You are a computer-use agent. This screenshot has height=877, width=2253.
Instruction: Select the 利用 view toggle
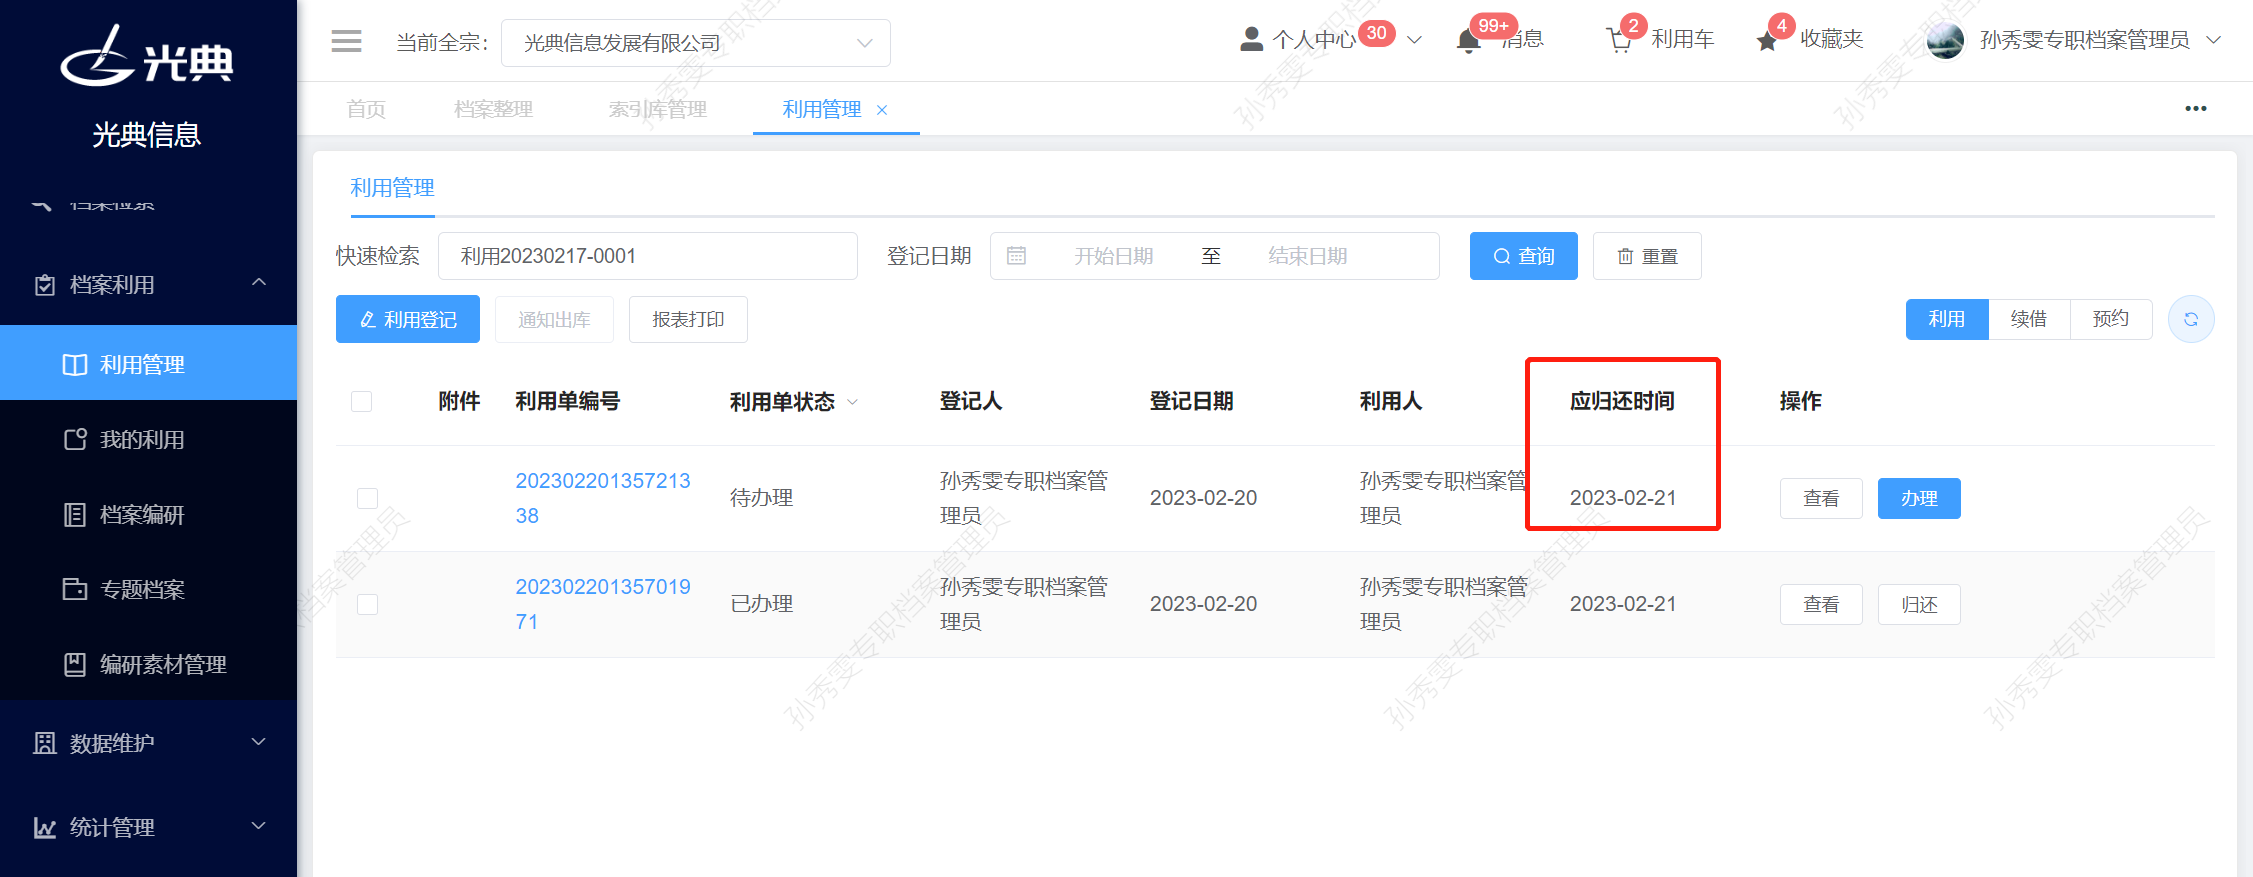(x=1947, y=319)
